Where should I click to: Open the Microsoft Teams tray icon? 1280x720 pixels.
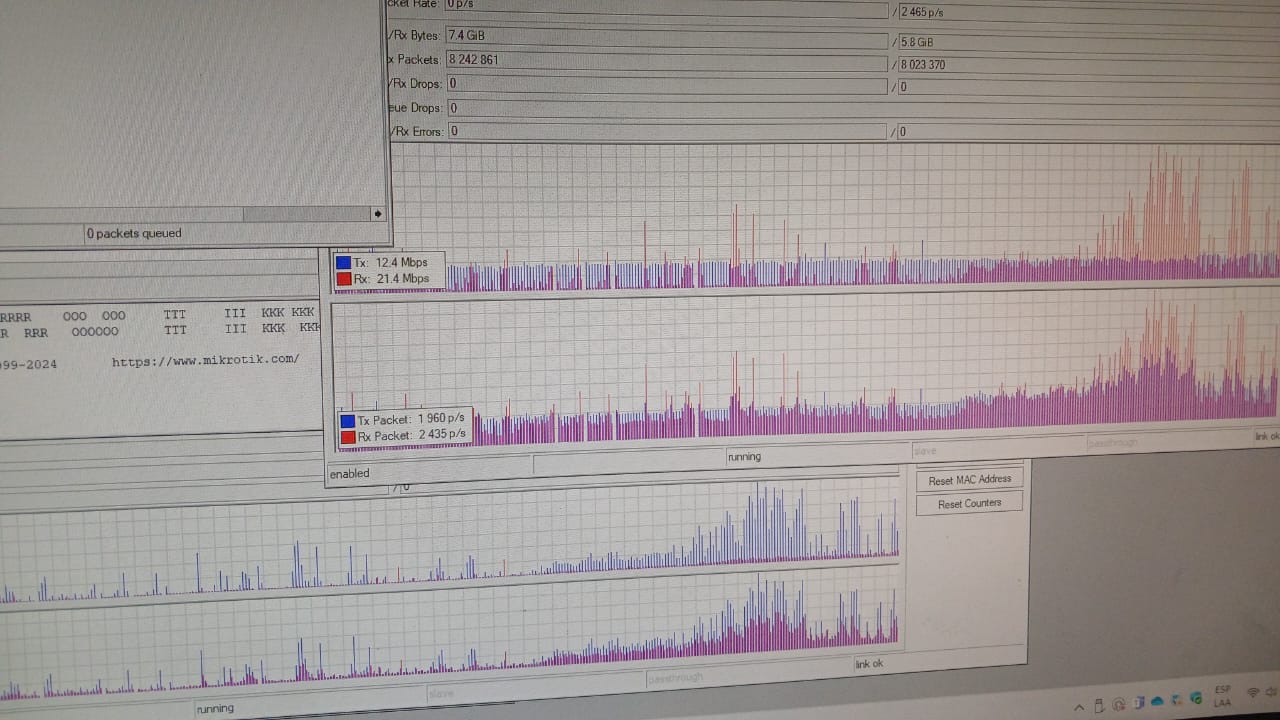pyautogui.click(x=1138, y=703)
